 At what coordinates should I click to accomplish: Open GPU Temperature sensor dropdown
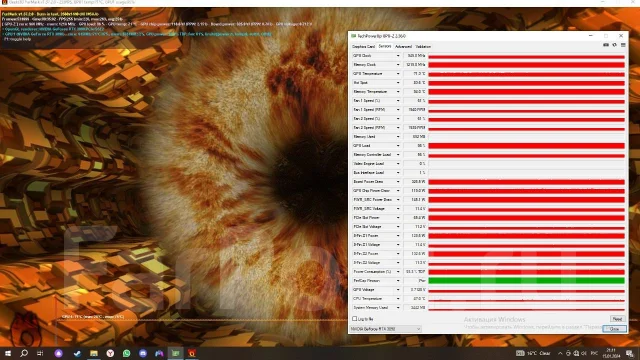[x=398, y=73]
